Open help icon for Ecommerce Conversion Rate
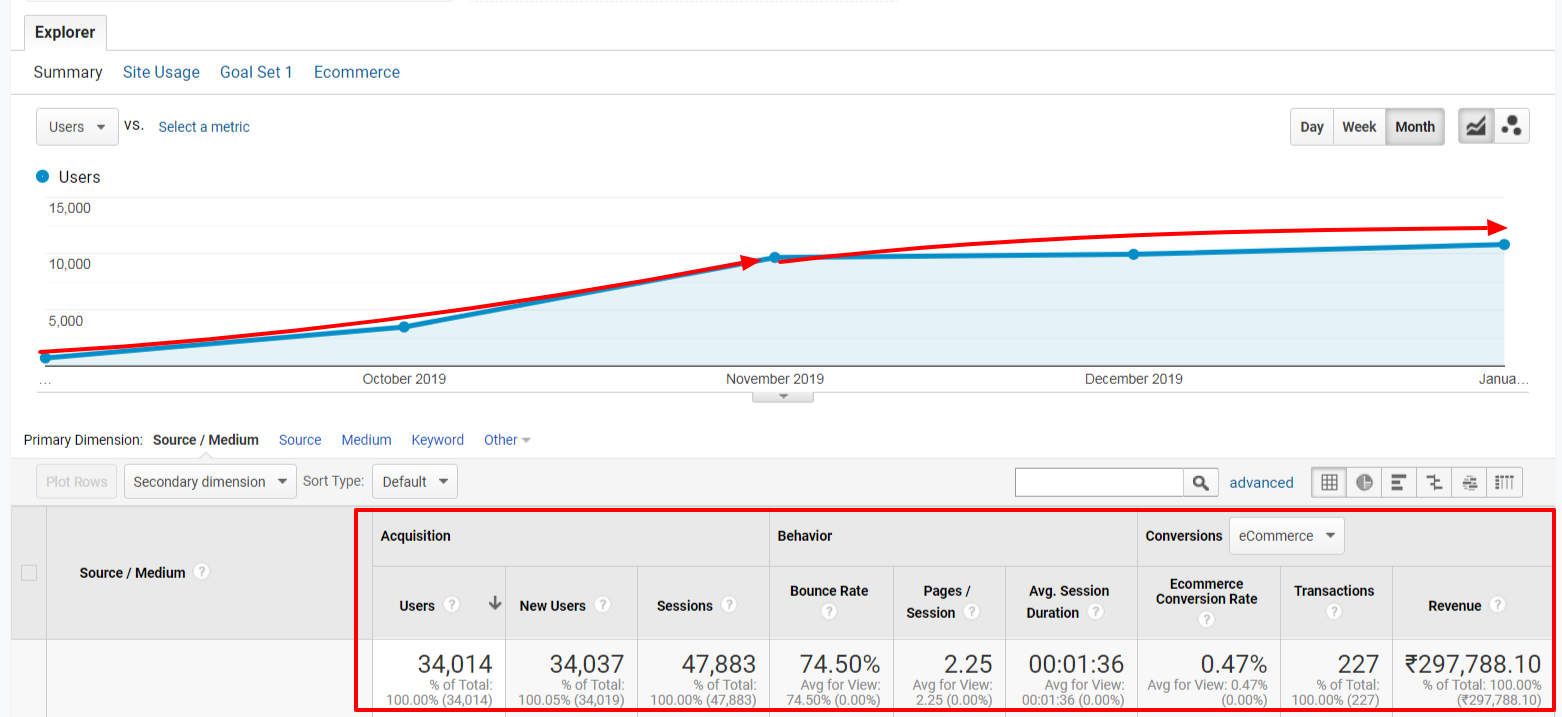Image resolution: width=1562 pixels, height=717 pixels. 1206,619
